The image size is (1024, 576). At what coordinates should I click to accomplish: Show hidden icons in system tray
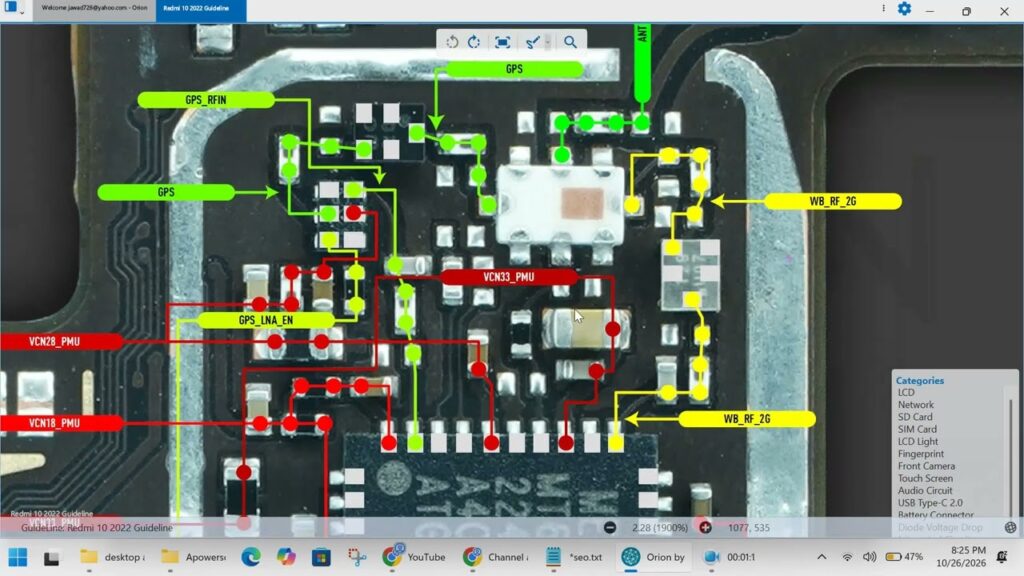tap(822, 557)
